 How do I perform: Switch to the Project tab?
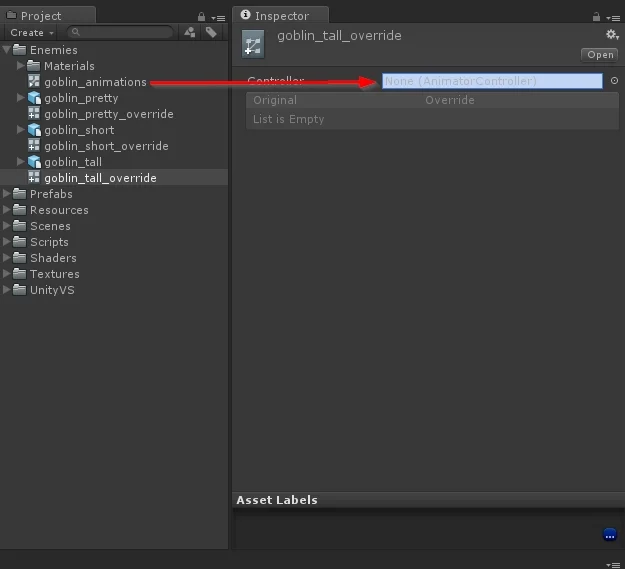[48, 16]
